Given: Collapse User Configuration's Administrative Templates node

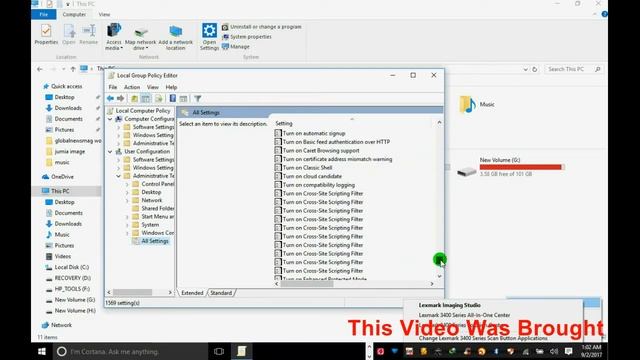Looking at the screenshot, I should (x=118, y=176).
